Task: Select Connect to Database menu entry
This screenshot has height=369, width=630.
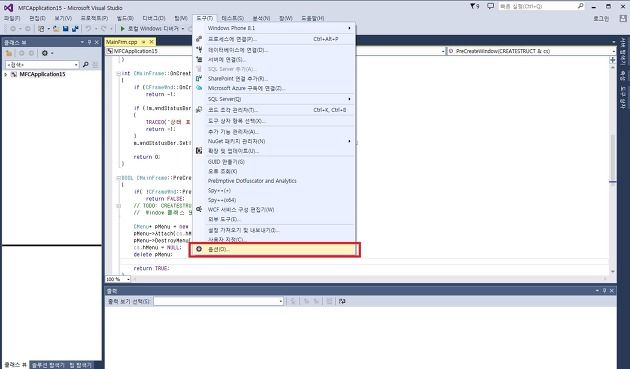Action: pos(274,50)
